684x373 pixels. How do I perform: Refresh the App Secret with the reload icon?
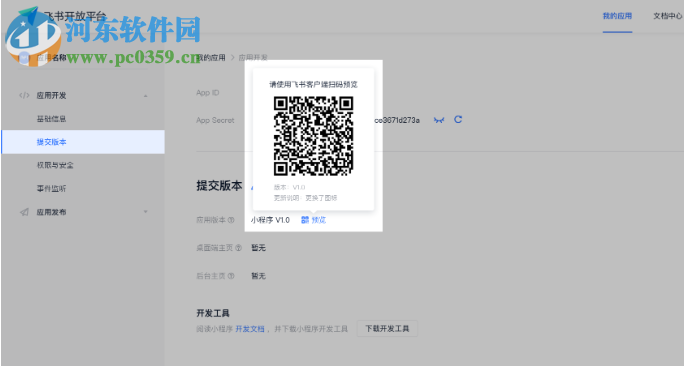tap(458, 120)
